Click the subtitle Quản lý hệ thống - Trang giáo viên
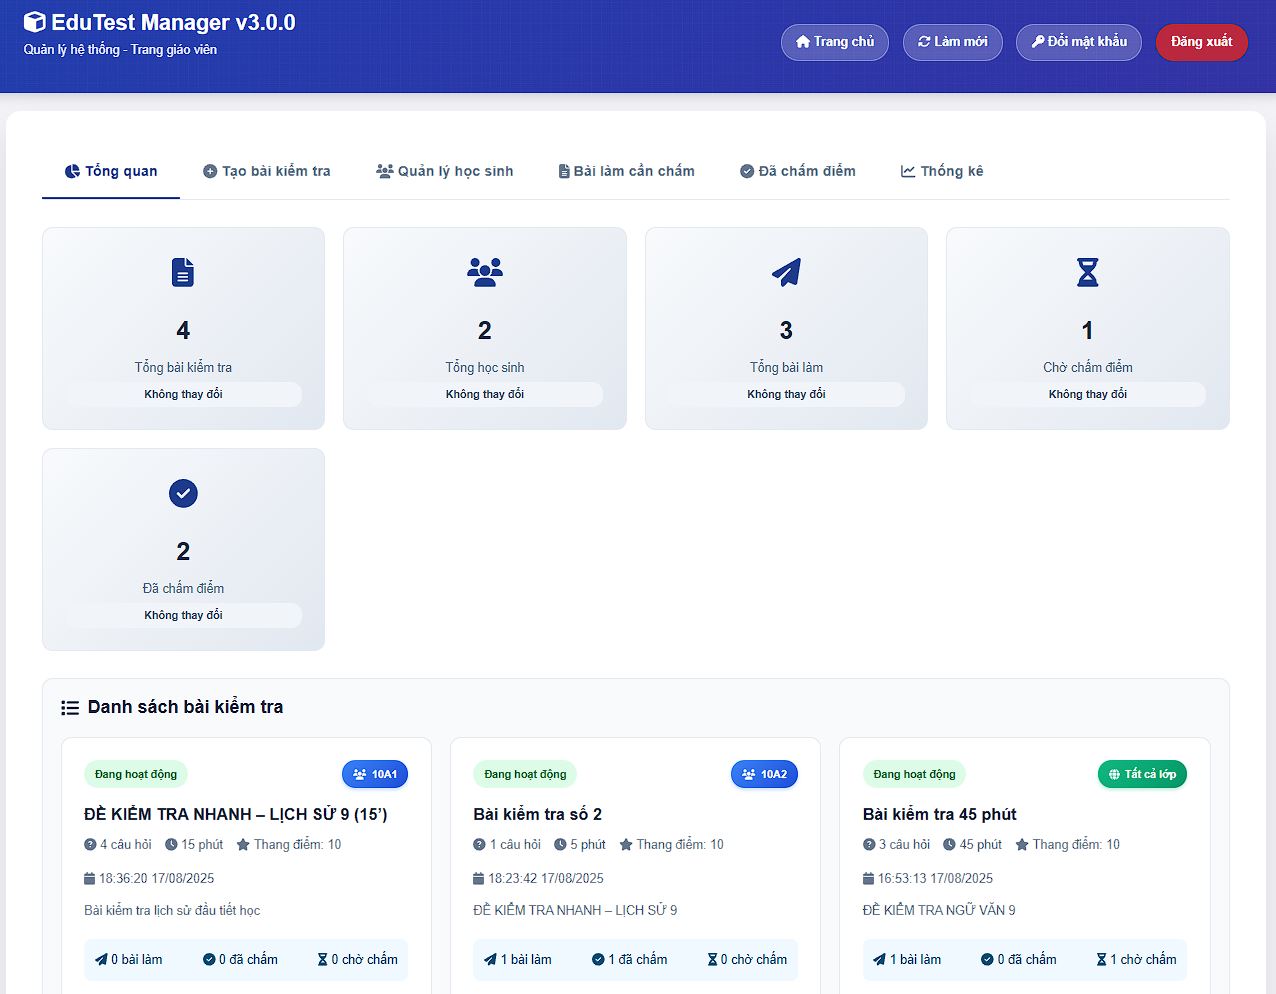The height and width of the screenshot is (994, 1276). (x=120, y=49)
